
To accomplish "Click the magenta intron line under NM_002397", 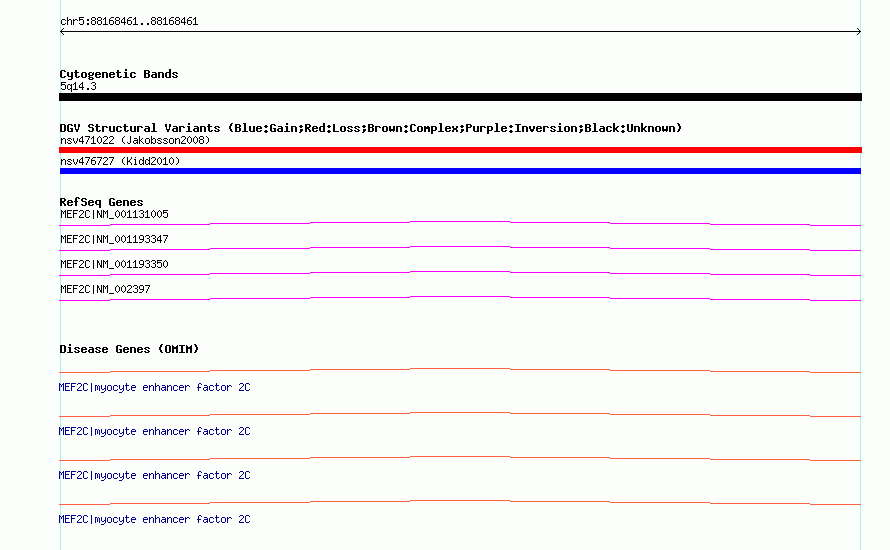I will point(460,298).
